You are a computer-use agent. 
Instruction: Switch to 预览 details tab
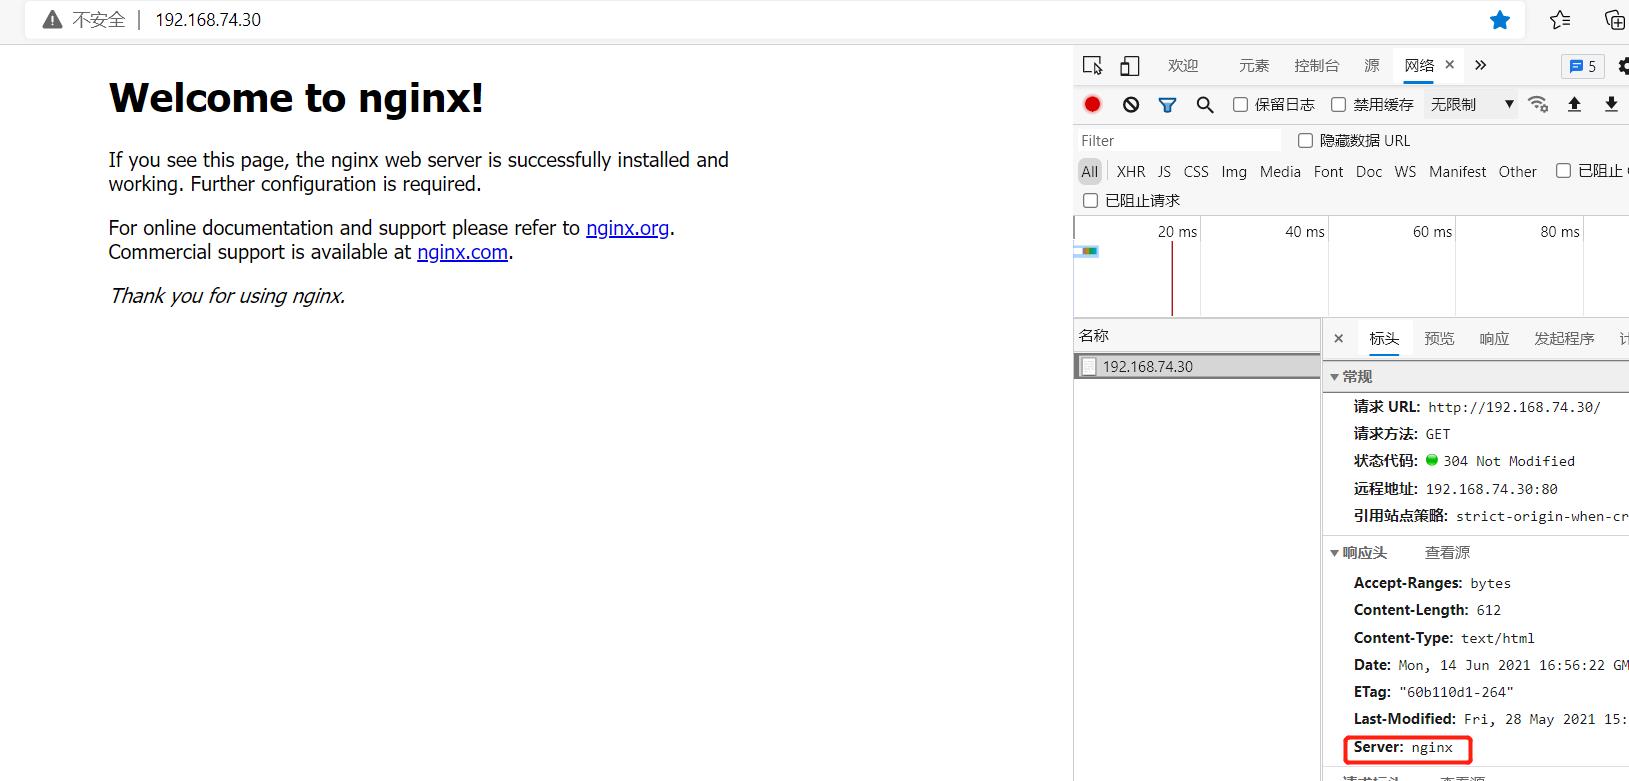click(x=1439, y=338)
